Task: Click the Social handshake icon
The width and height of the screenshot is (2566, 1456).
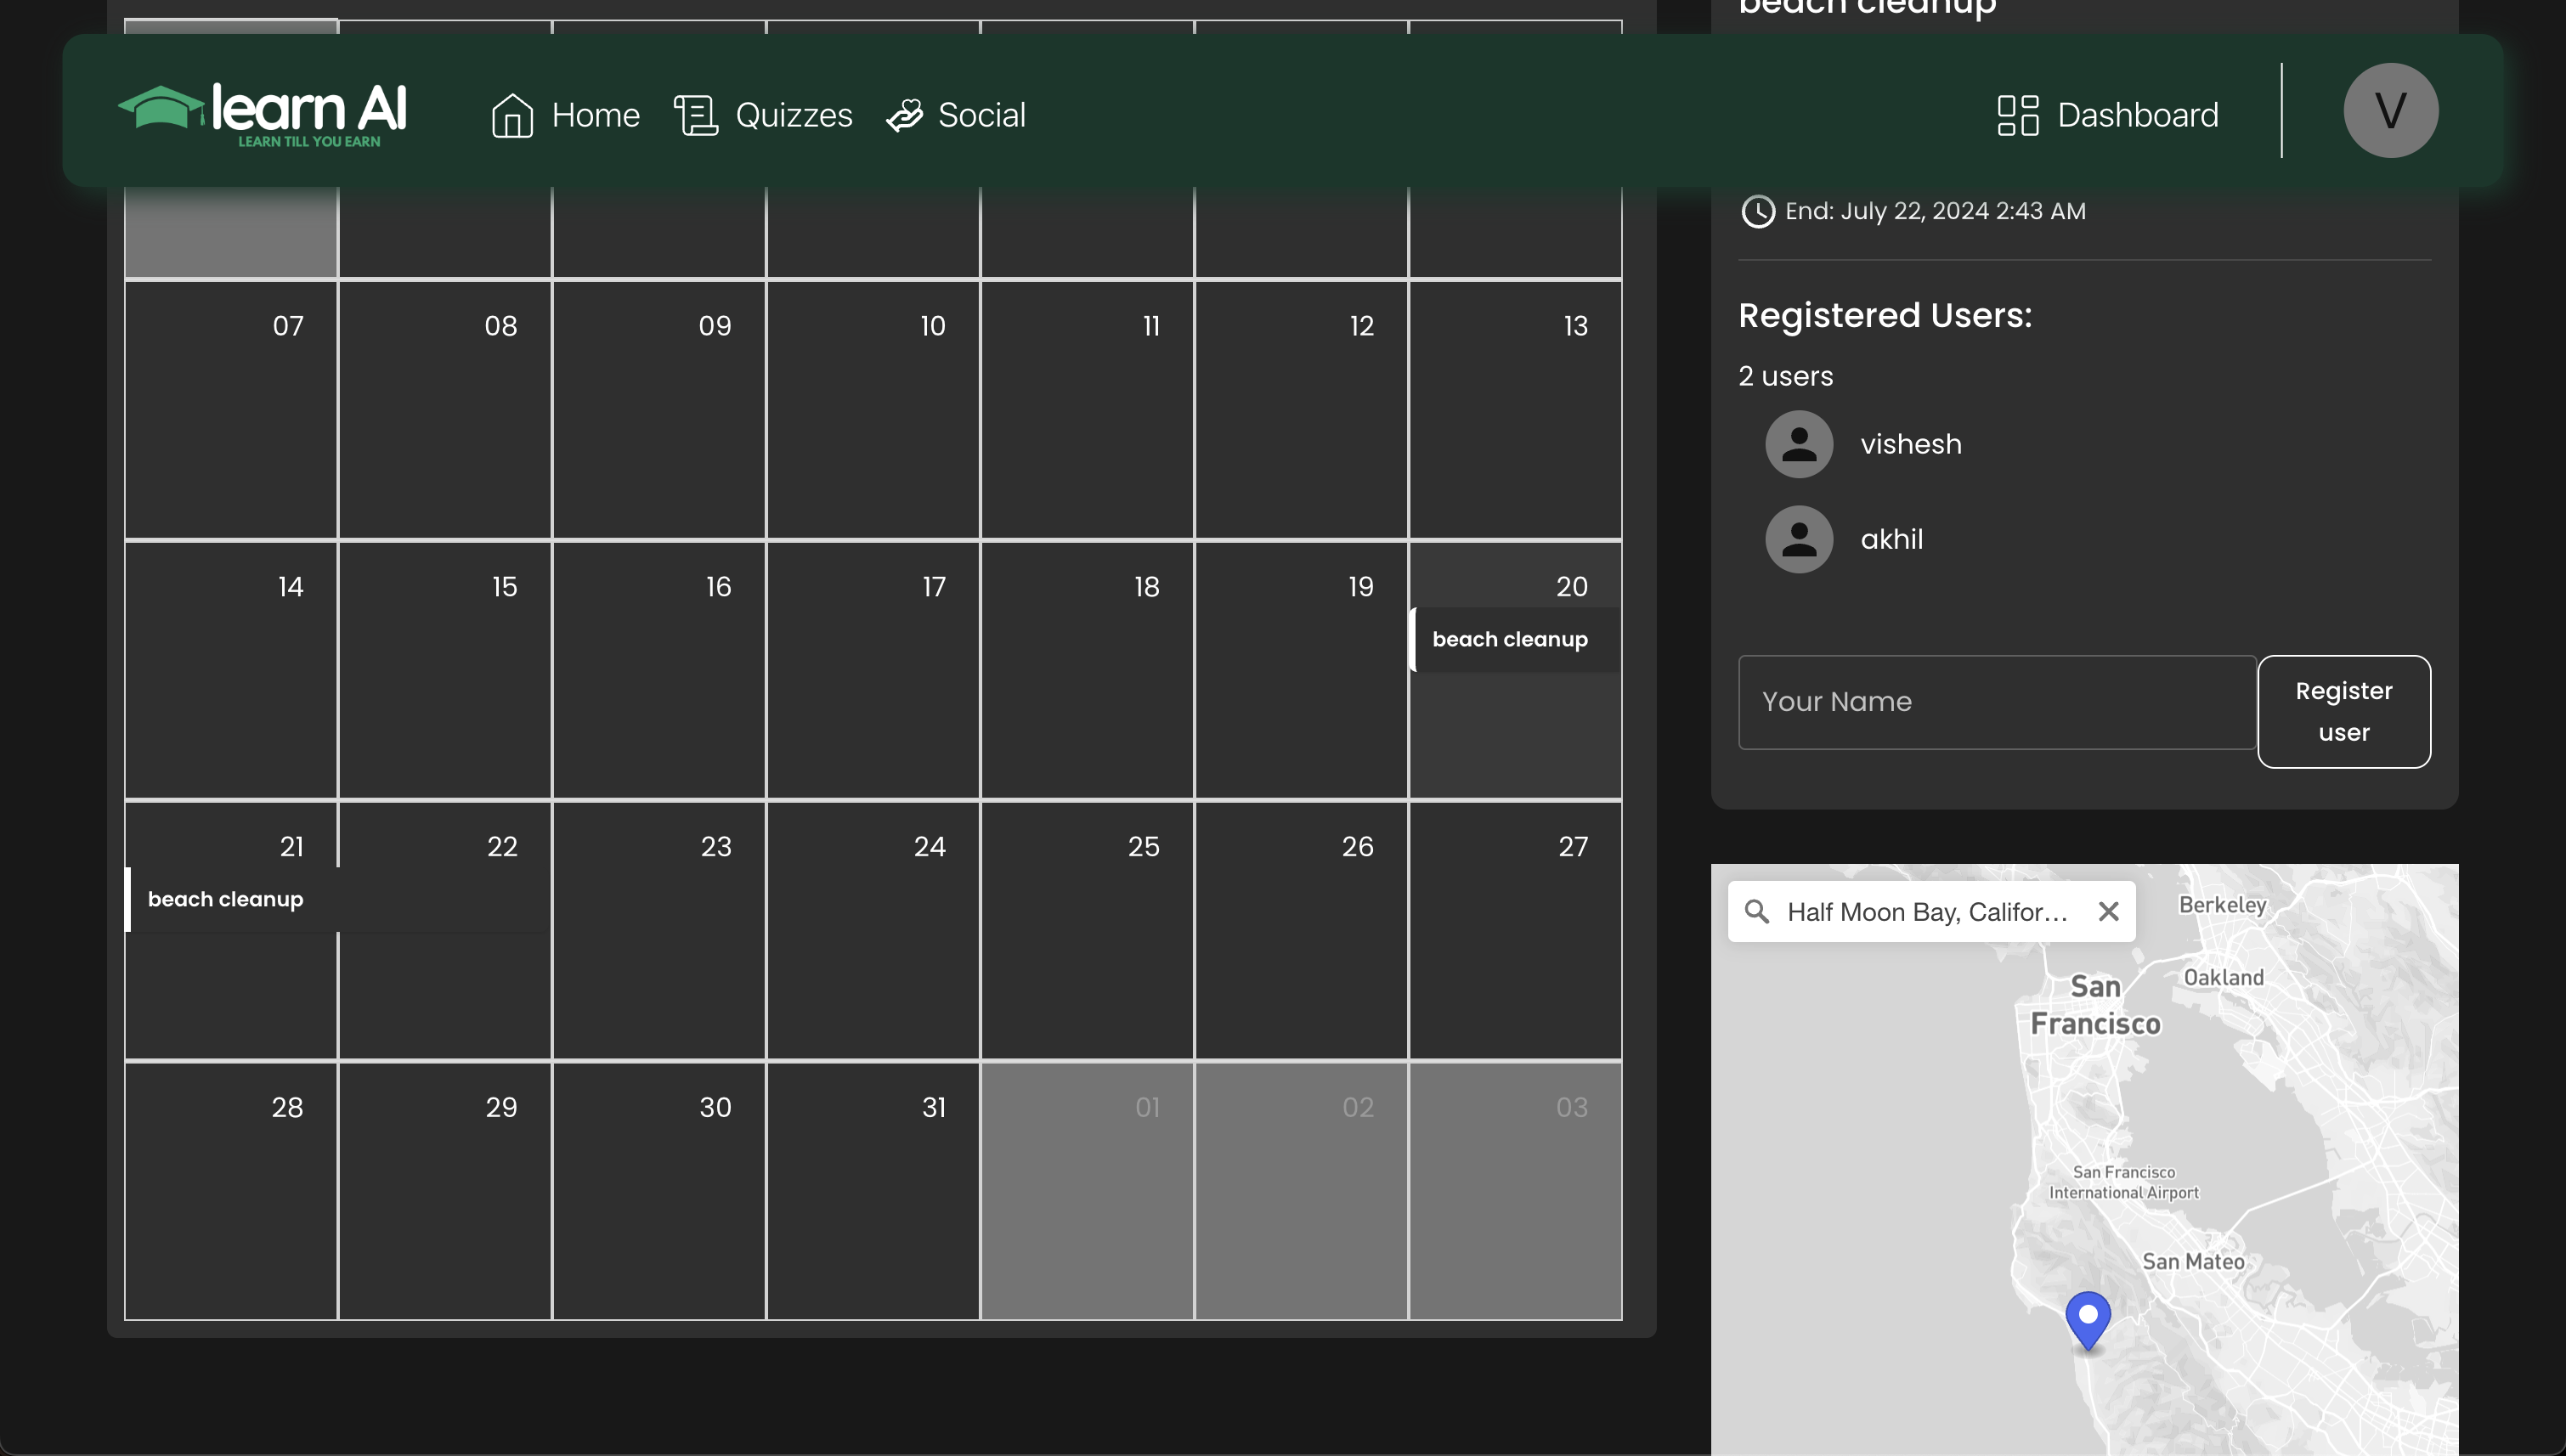Action: click(x=905, y=115)
